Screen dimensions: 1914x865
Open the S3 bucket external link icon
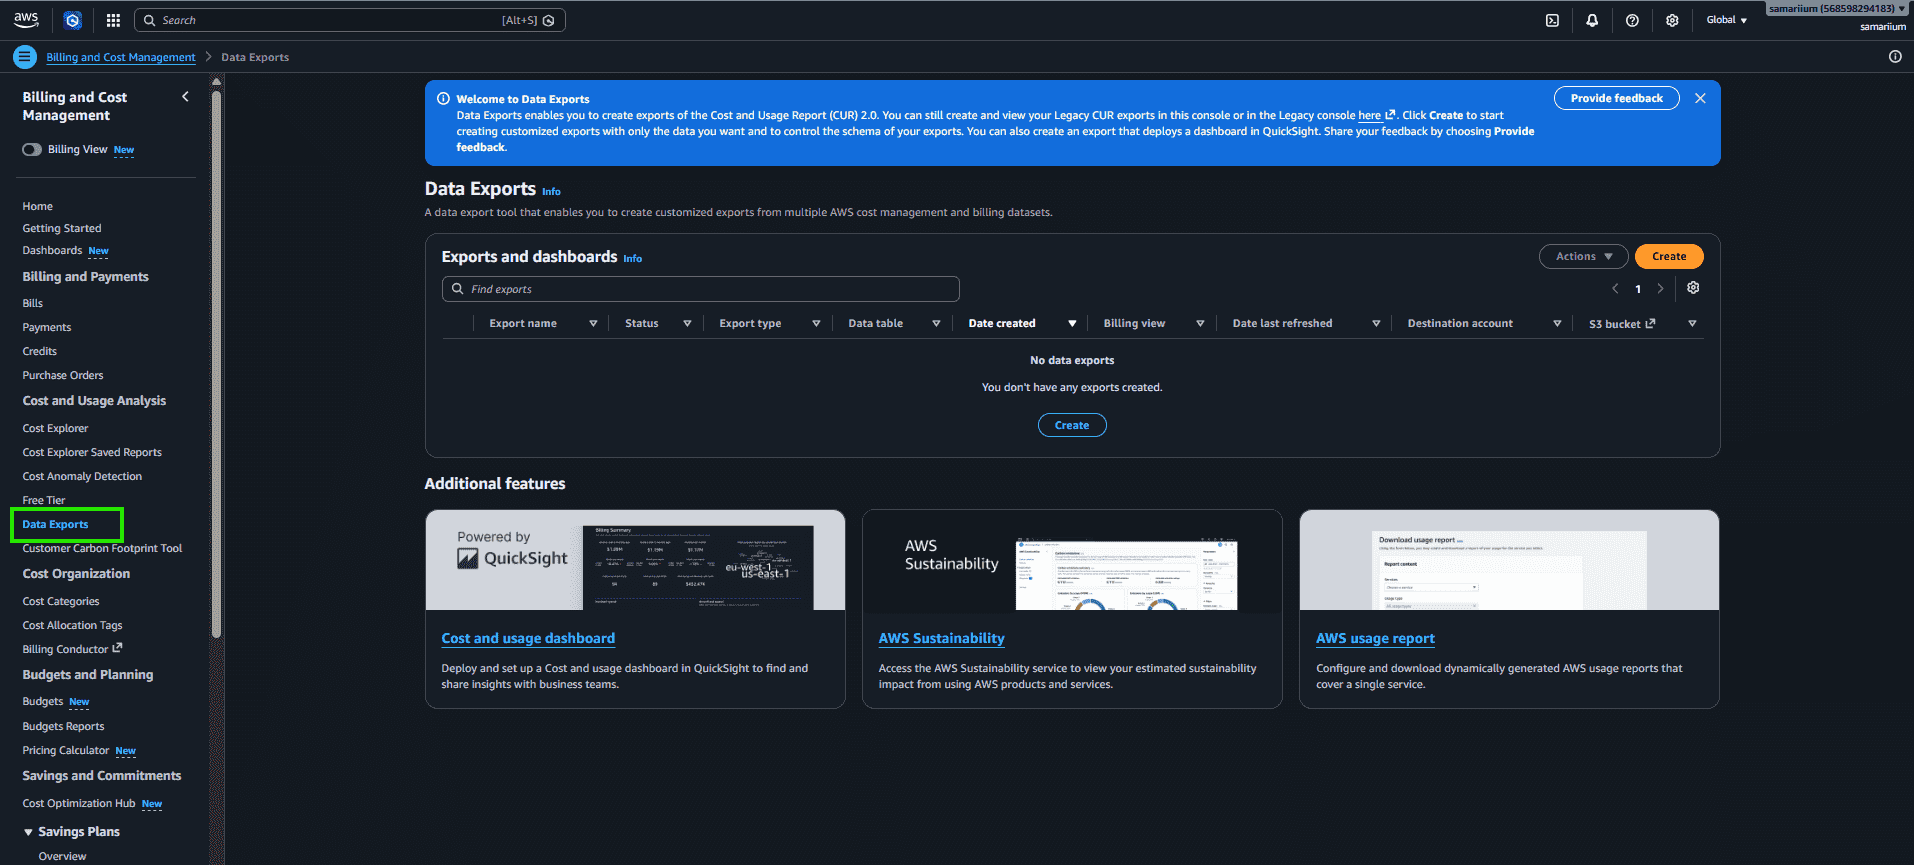pos(1650,323)
